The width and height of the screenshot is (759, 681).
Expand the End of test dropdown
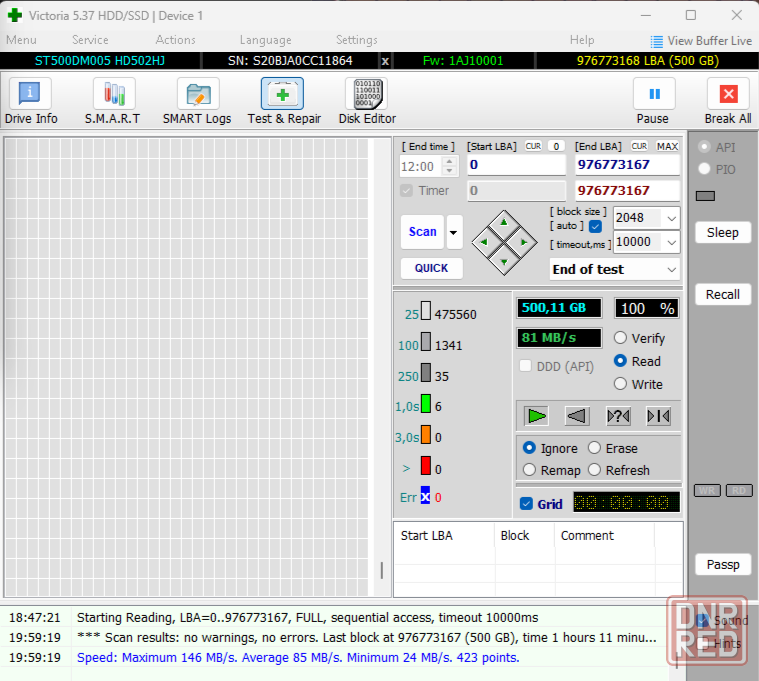click(x=670, y=270)
